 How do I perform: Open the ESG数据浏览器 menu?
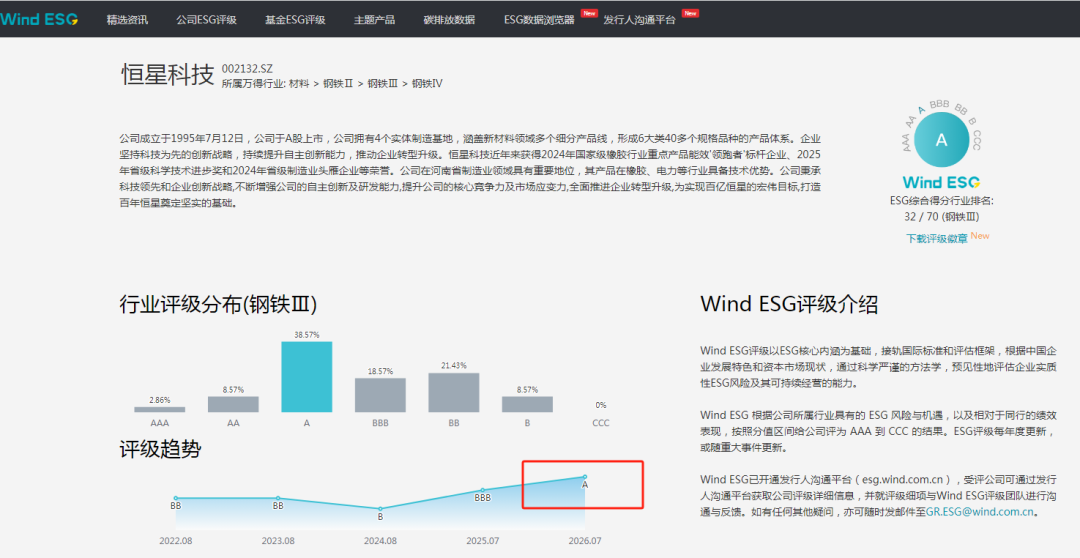[x=539, y=20]
